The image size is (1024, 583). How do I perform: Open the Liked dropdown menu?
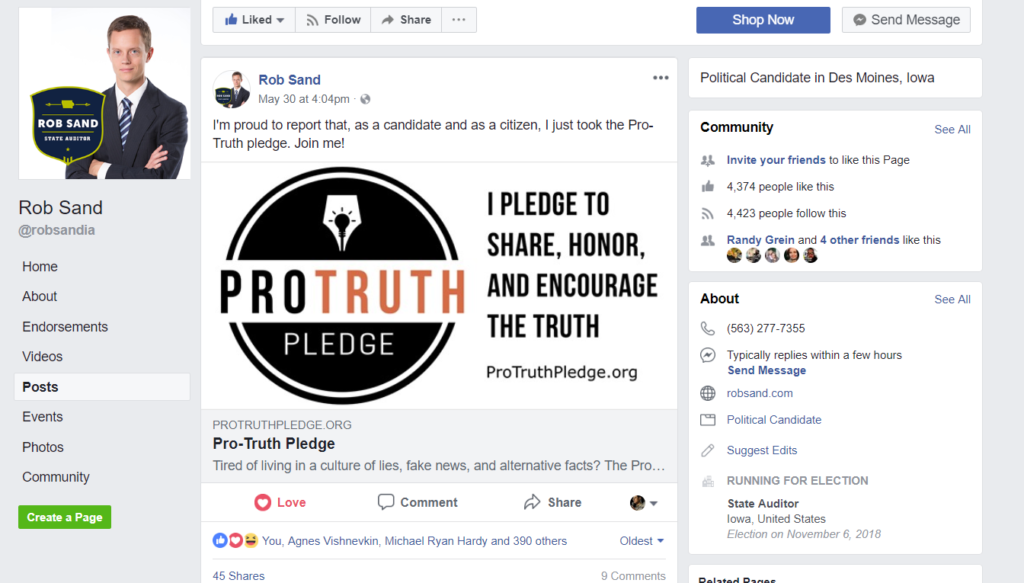pyautogui.click(x=253, y=20)
